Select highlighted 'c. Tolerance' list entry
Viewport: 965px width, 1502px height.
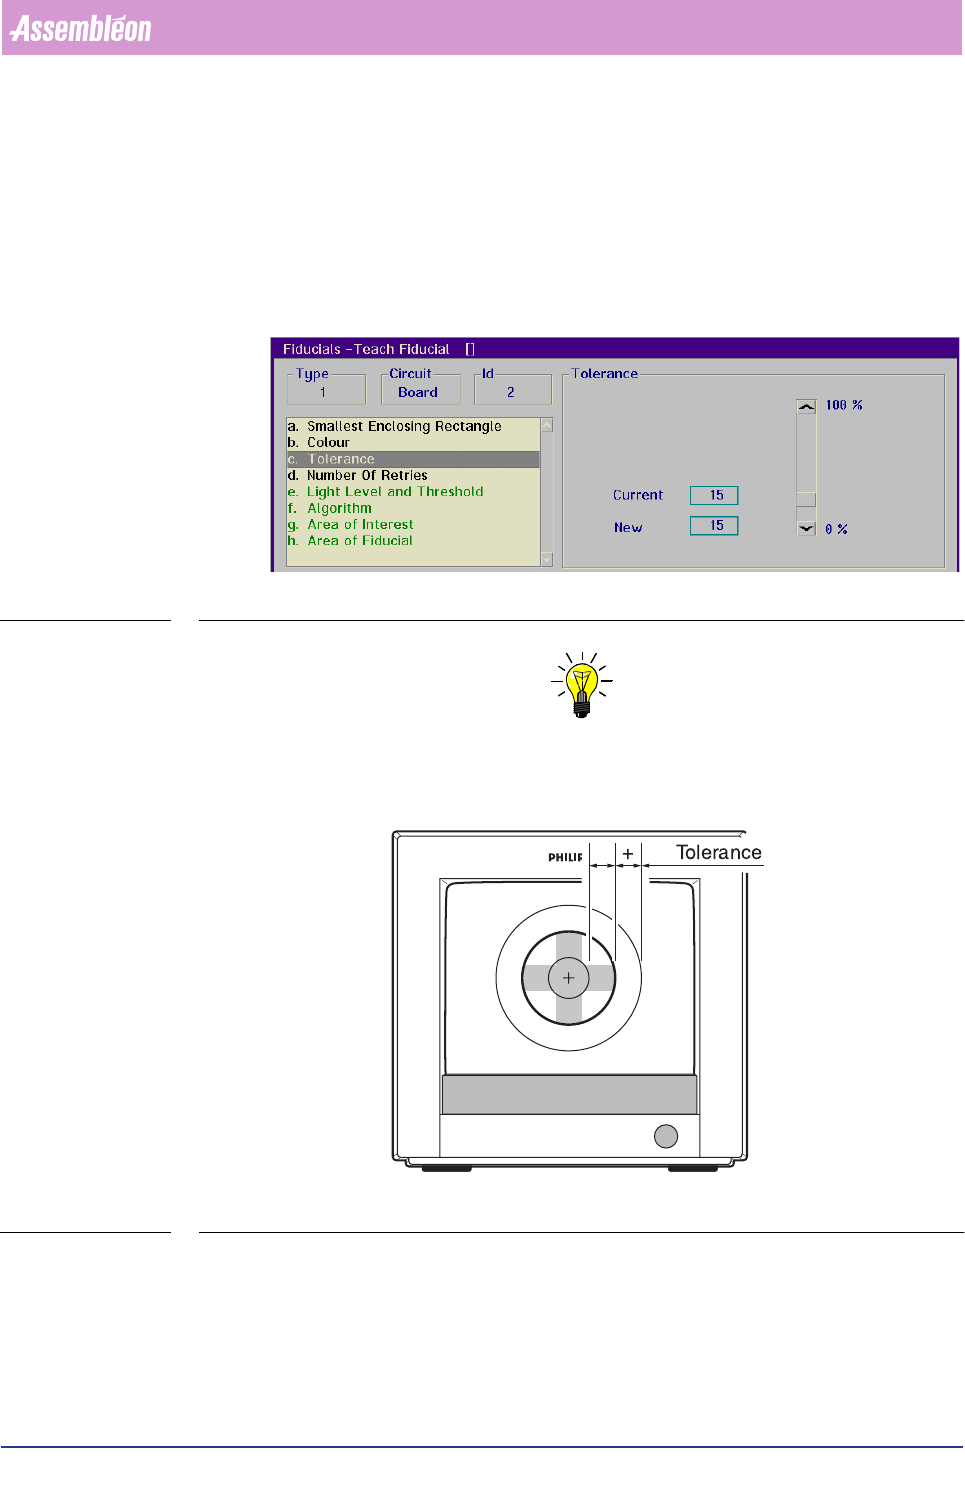coord(413,459)
